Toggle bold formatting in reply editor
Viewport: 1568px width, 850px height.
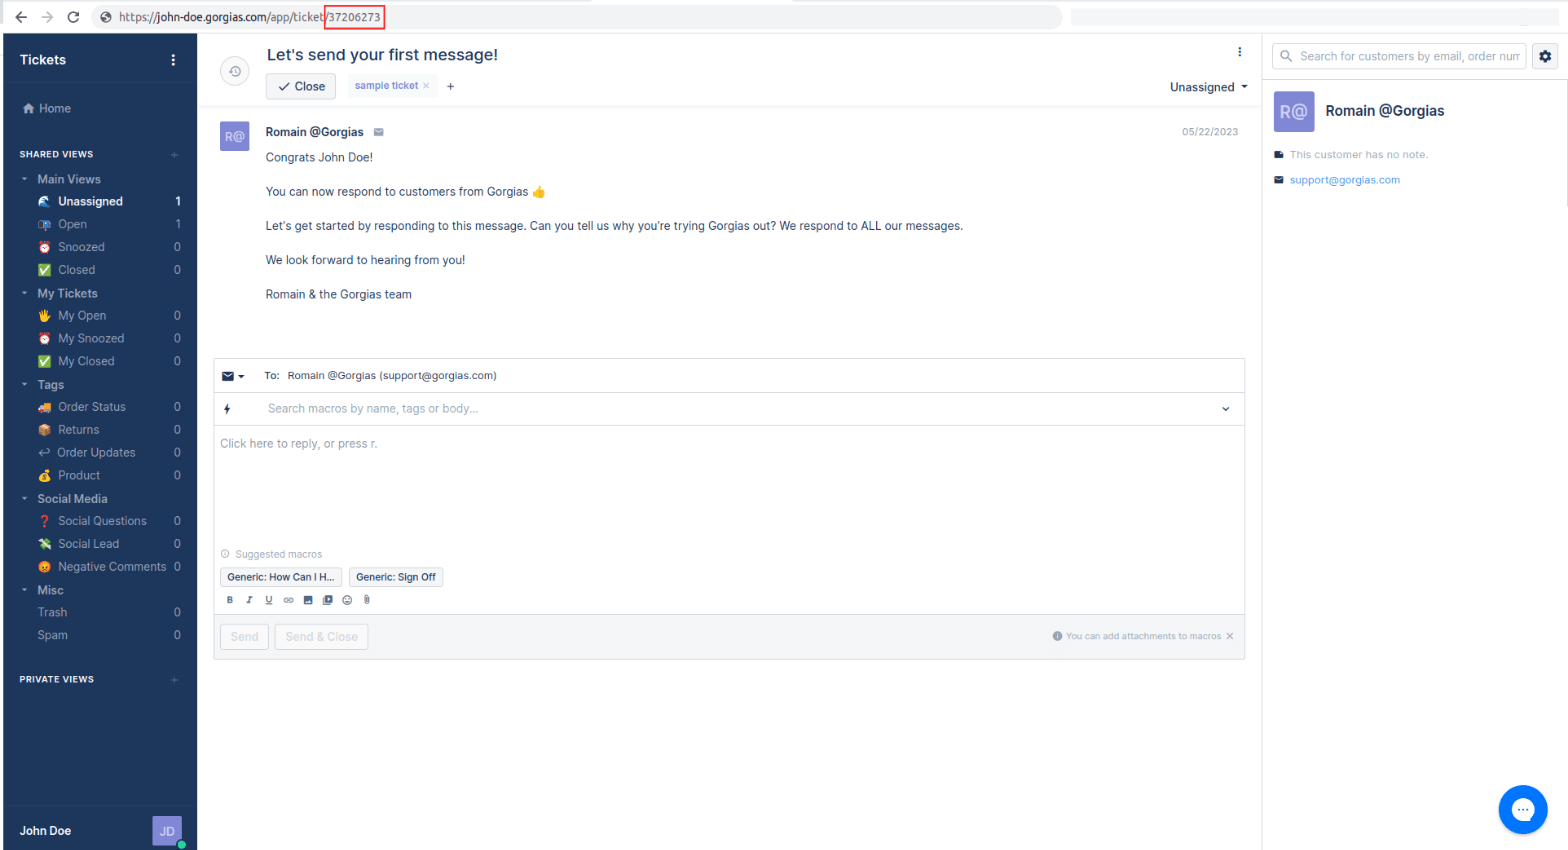230,600
